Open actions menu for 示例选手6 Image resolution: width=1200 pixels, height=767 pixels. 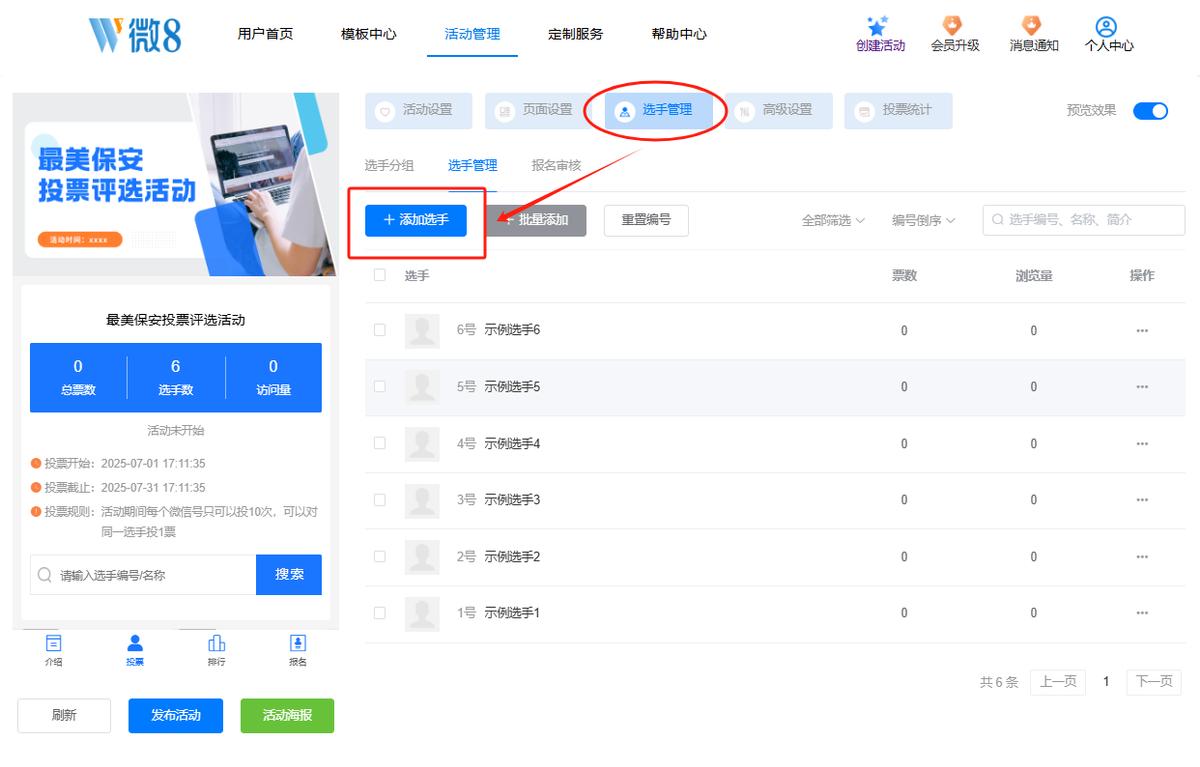pyautogui.click(x=1142, y=331)
